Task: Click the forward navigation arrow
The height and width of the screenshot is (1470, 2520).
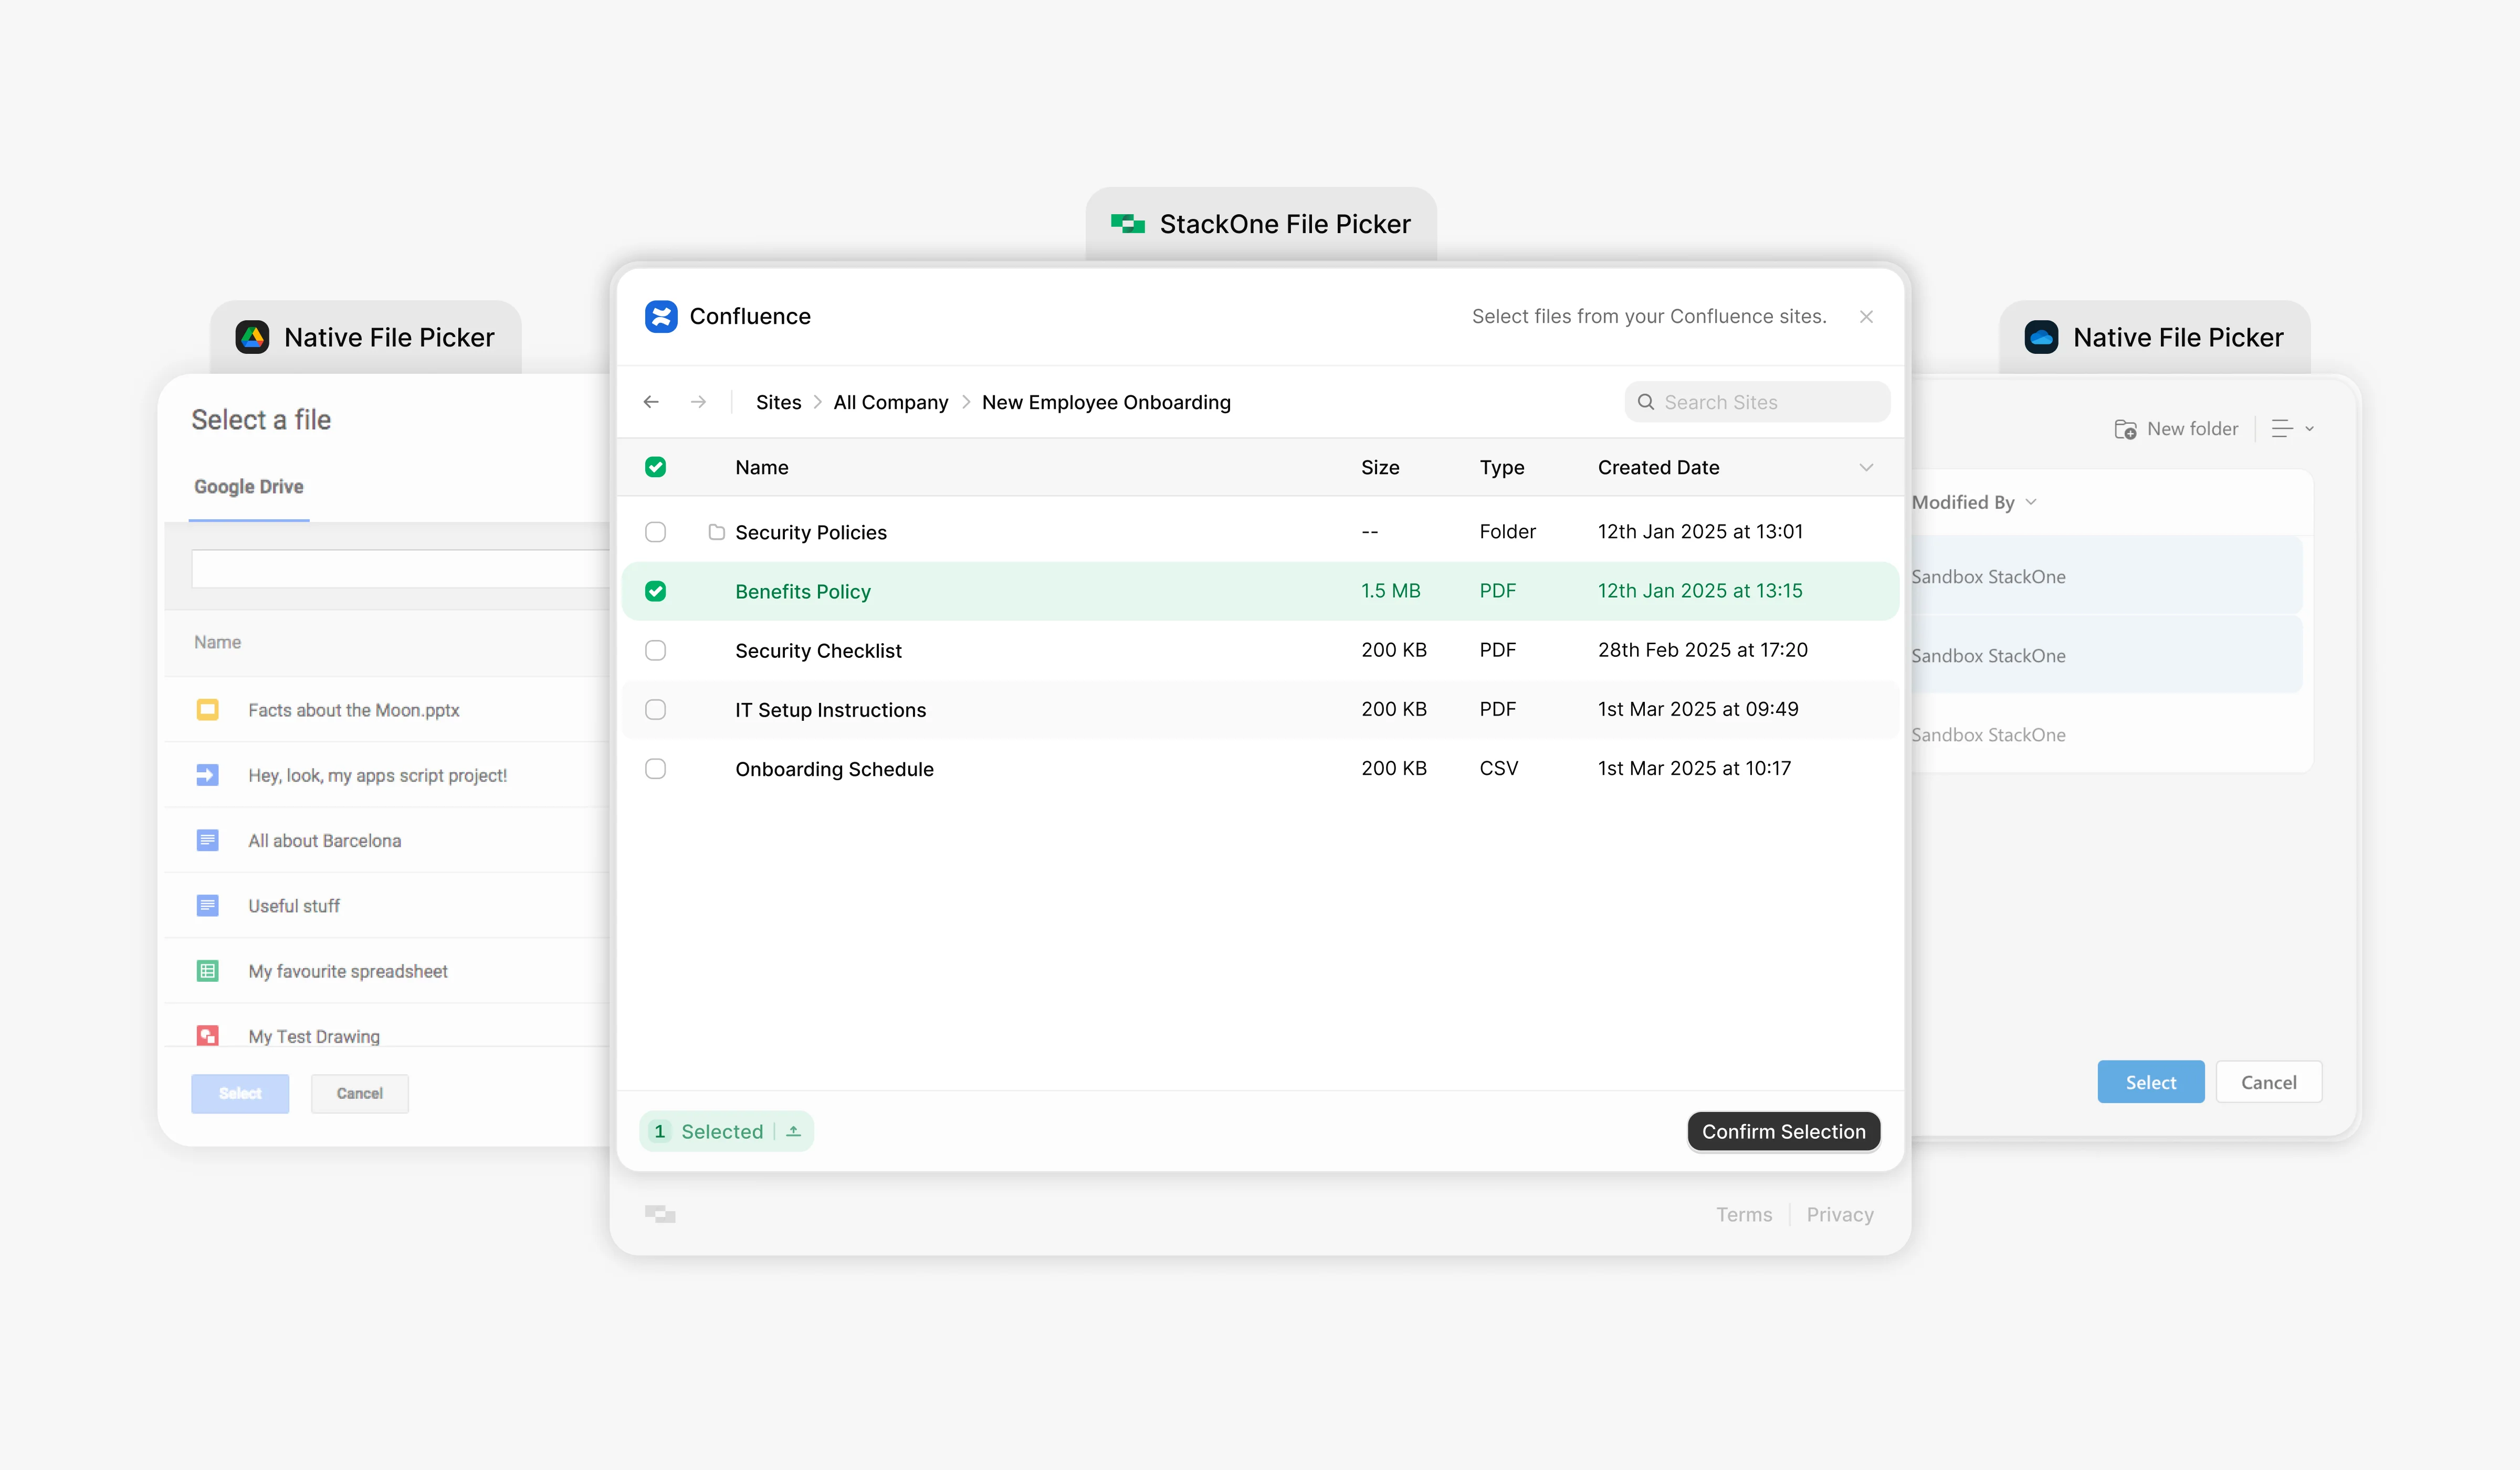Action: point(698,402)
